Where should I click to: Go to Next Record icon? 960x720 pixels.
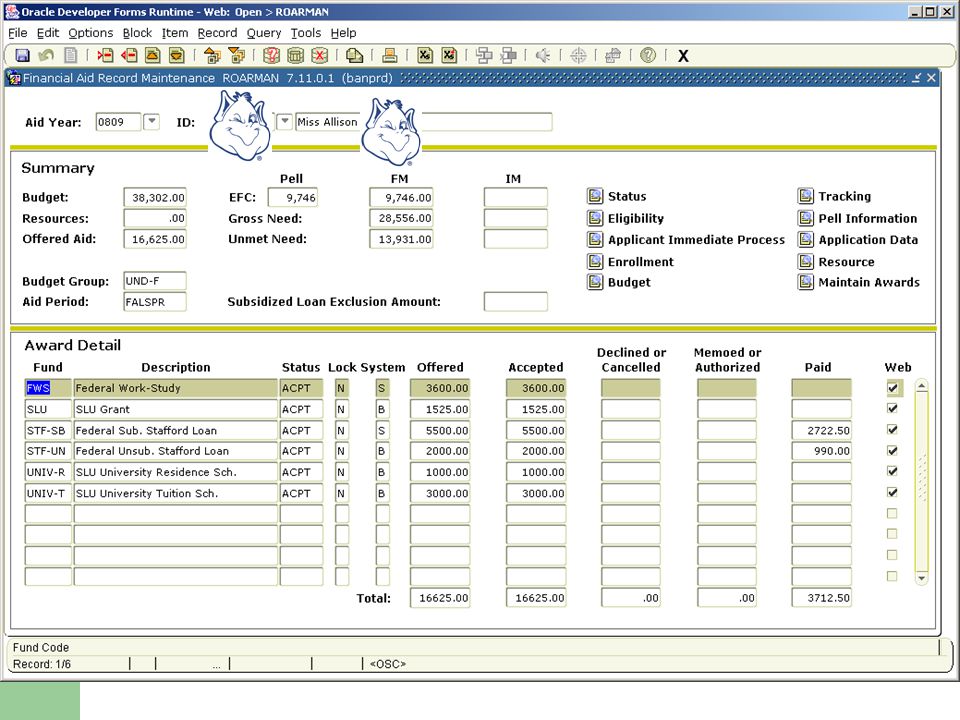(177, 56)
